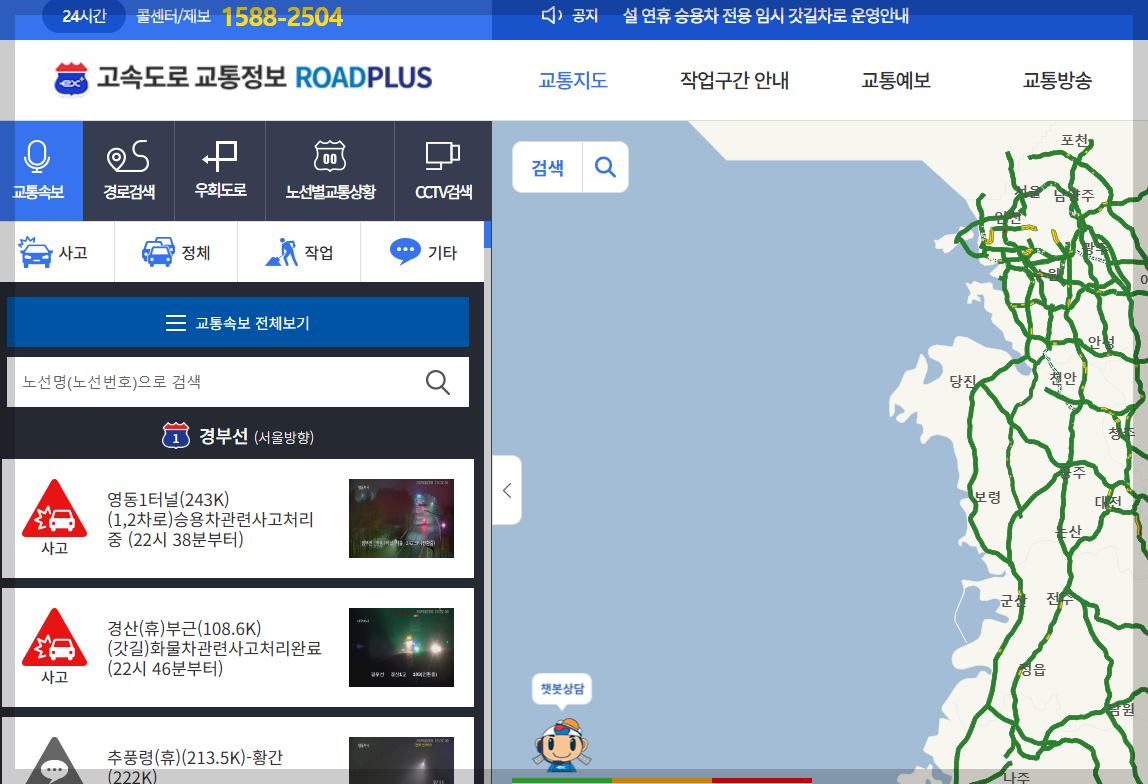Click the 검색 button on the map
Screen dimensions: 1148x784
[547, 167]
